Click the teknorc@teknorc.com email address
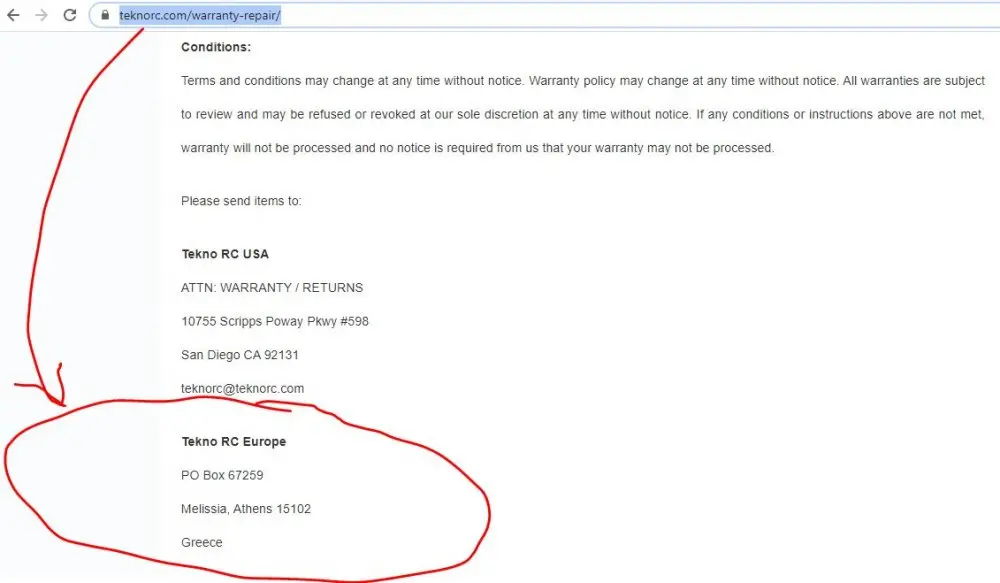 tap(242, 388)
